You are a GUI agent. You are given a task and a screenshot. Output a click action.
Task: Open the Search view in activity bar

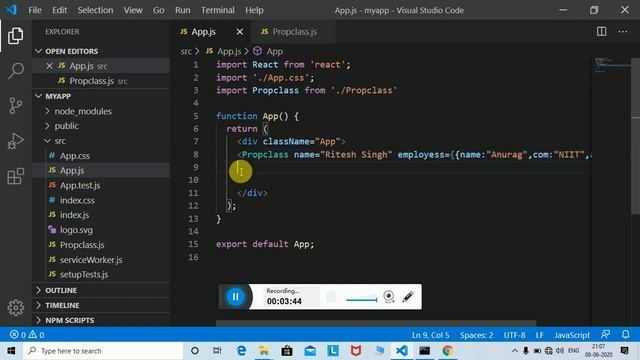(x=16, y=71)
